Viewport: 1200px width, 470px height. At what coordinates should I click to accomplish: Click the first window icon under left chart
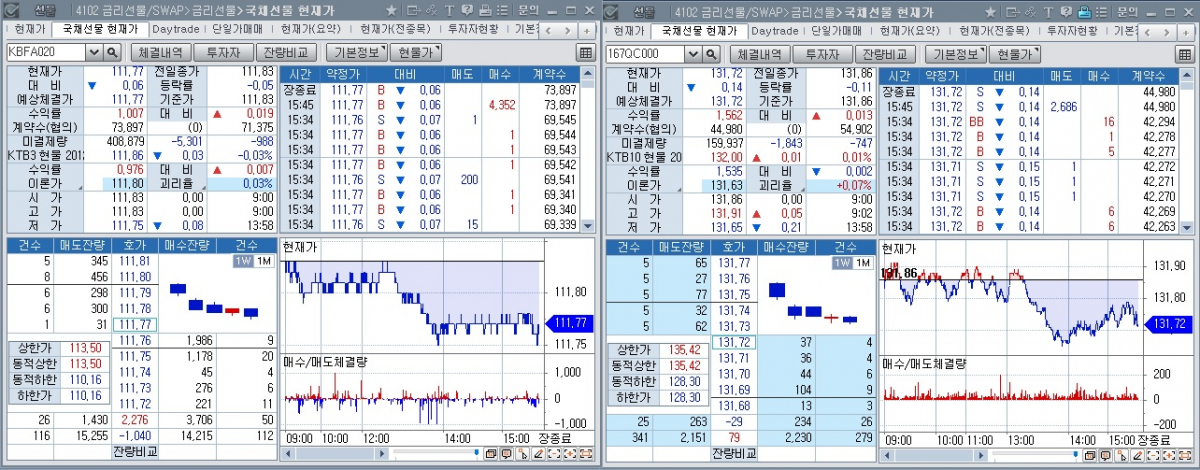[x=491, y=454]
